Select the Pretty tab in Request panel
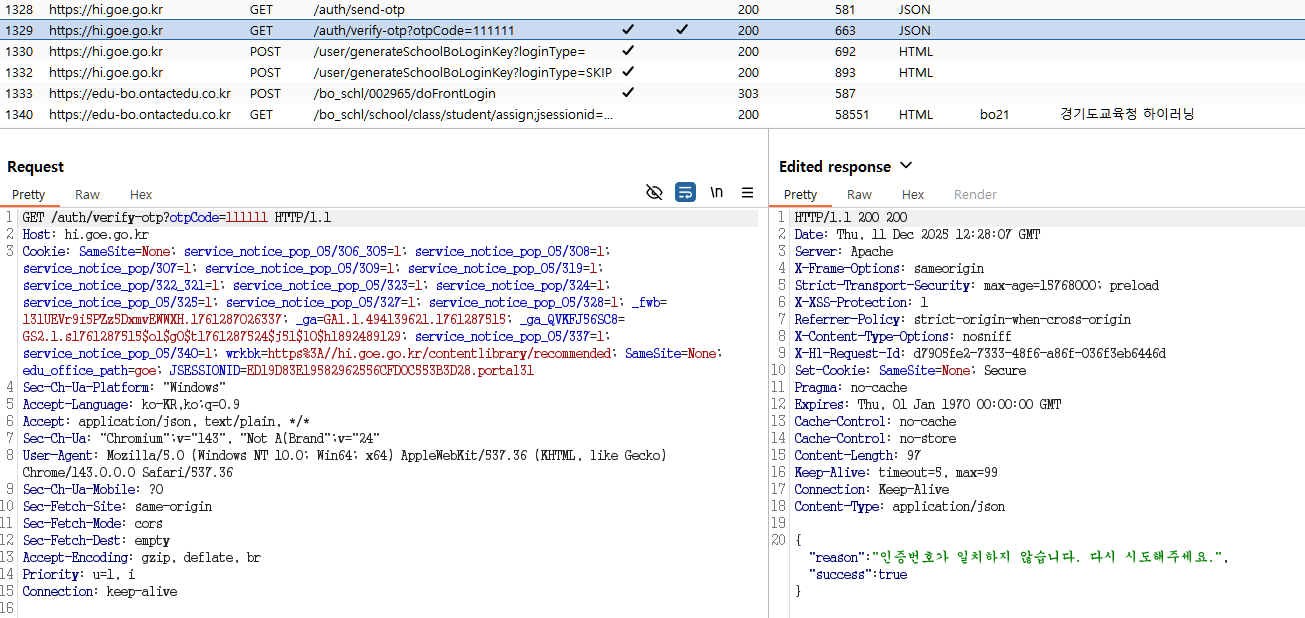Screen dimensions: 1305x618 [29, 195]
